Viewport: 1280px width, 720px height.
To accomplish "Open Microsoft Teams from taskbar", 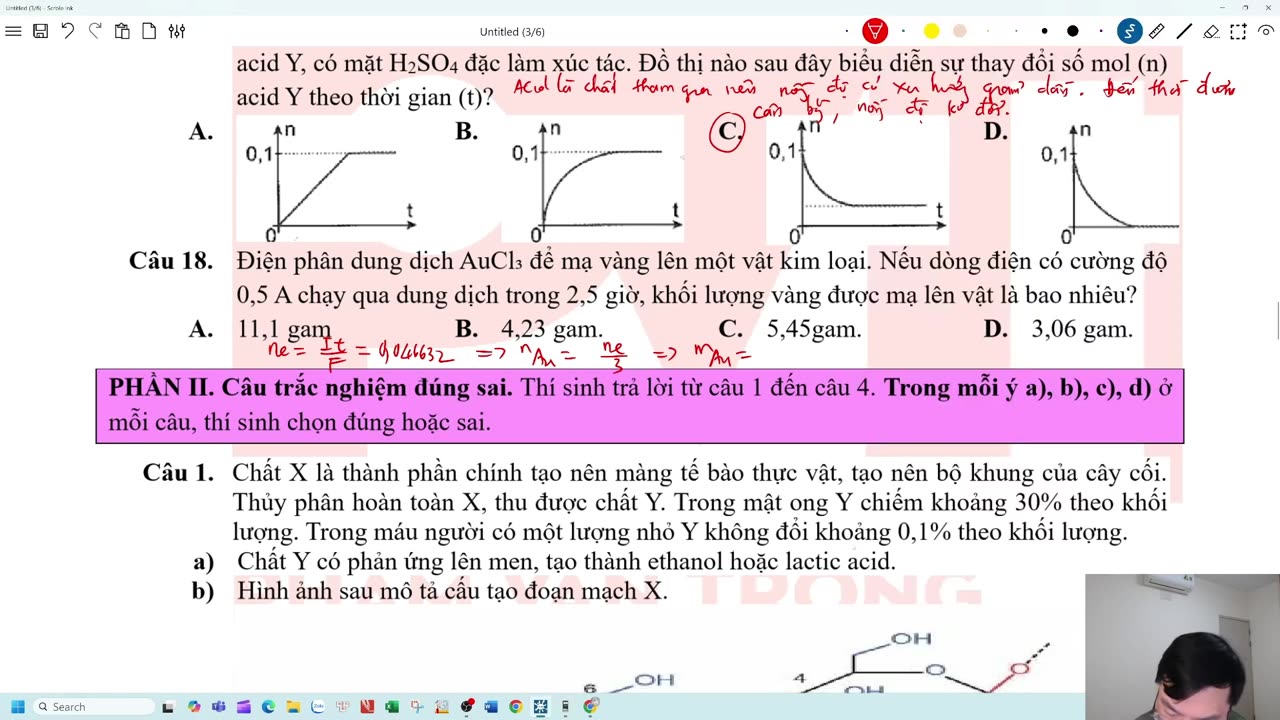I will pyautogui.click(x=218, y=707).
